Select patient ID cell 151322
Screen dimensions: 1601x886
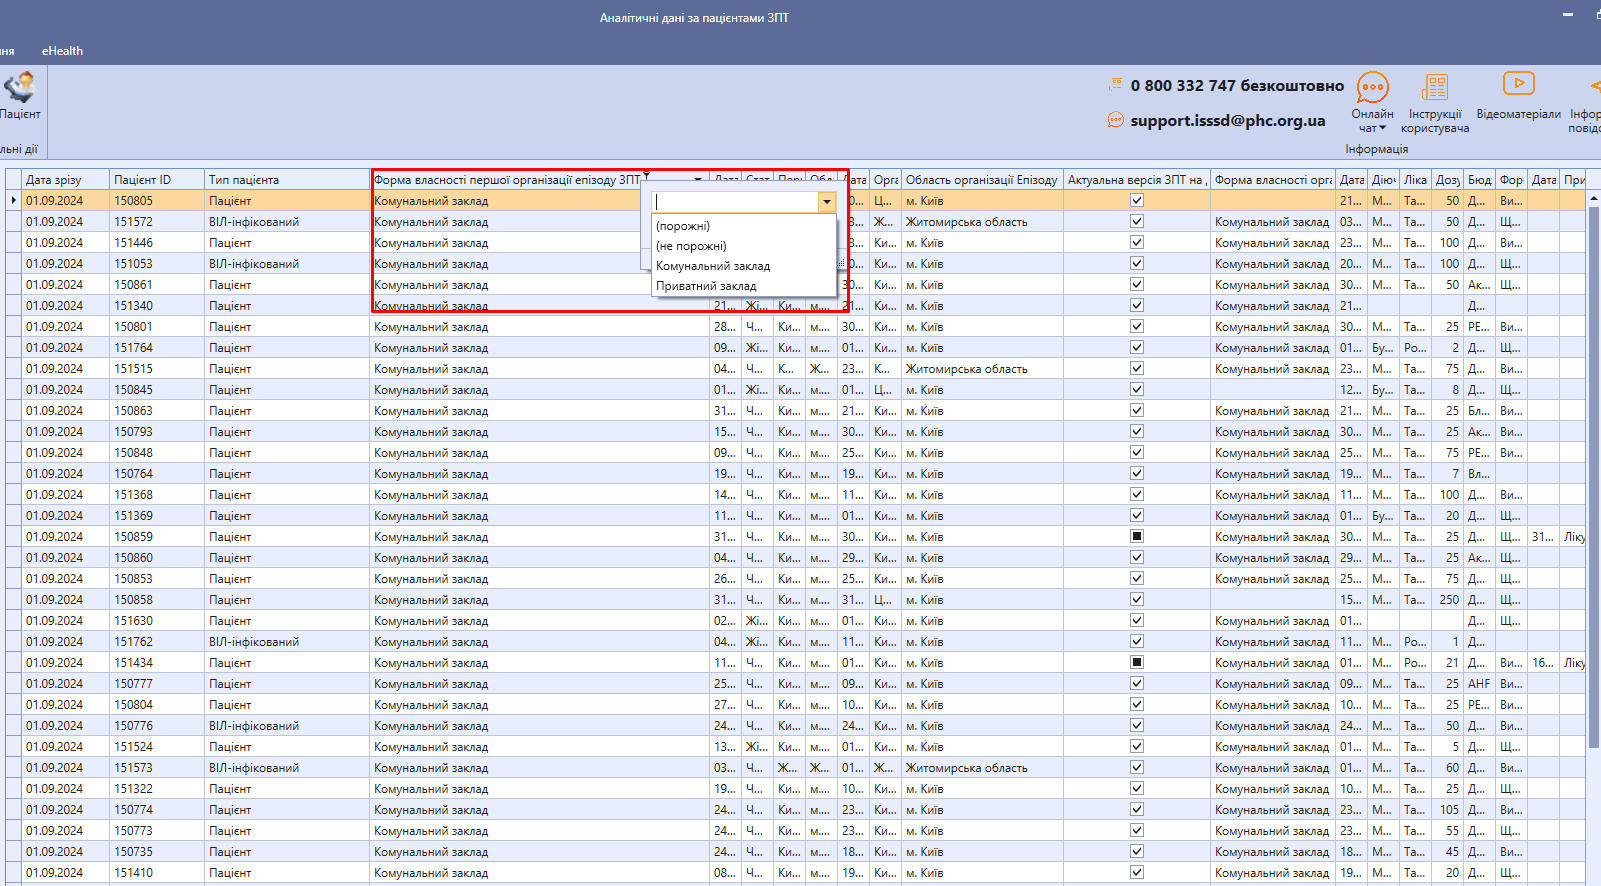(157, 789)
